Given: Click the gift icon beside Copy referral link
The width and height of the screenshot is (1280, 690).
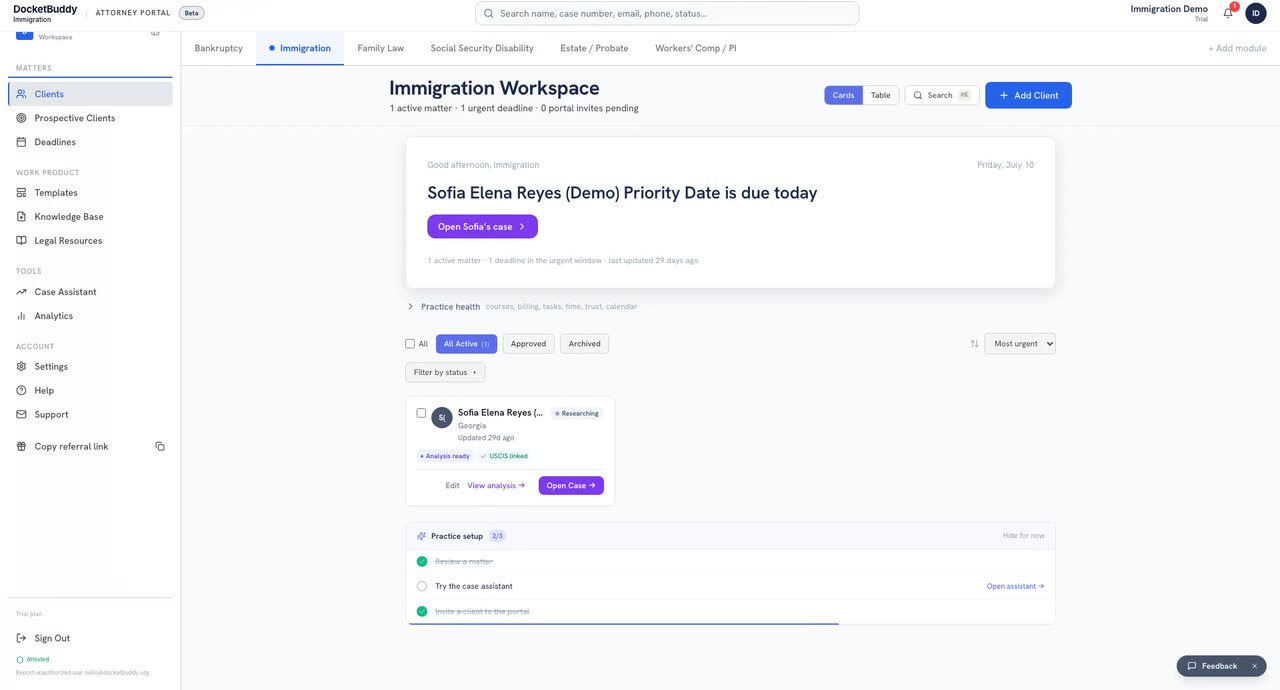Looking at the screenshot, I should tap(21, 446).
